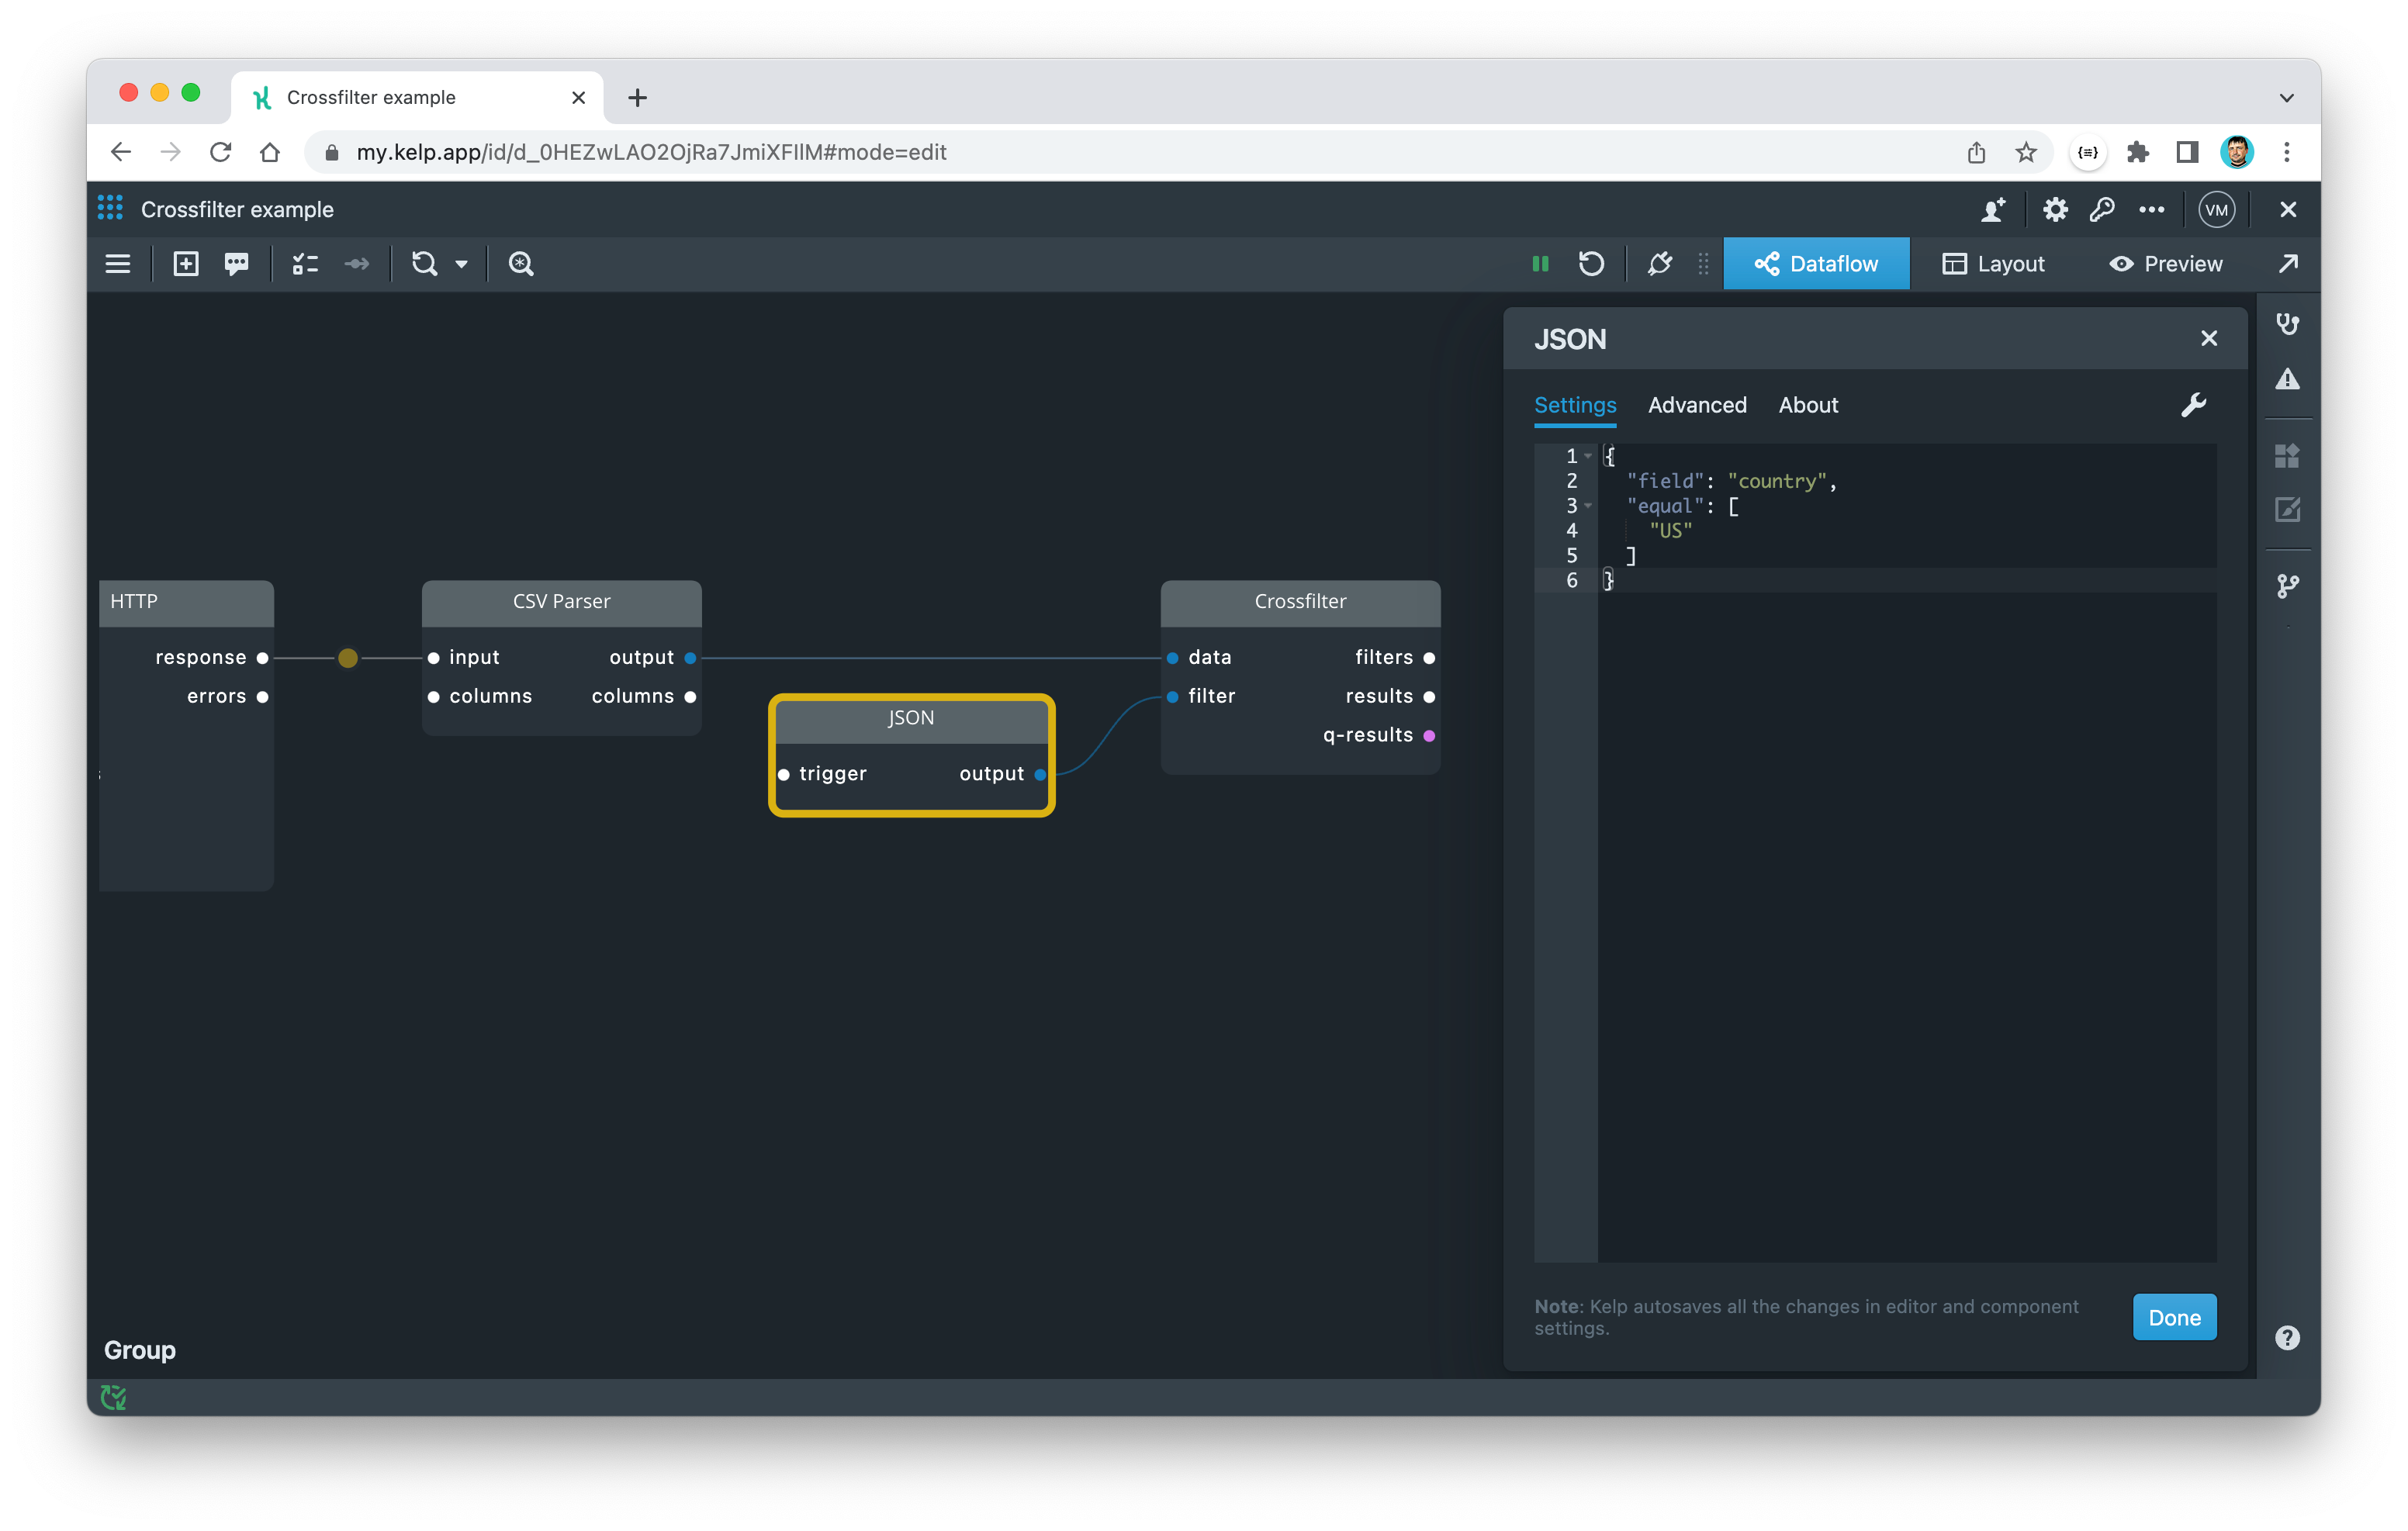The width and height of the screenshot is (2408, 1531).
Task: Click the Done button
Action: click(2174, 1317)
